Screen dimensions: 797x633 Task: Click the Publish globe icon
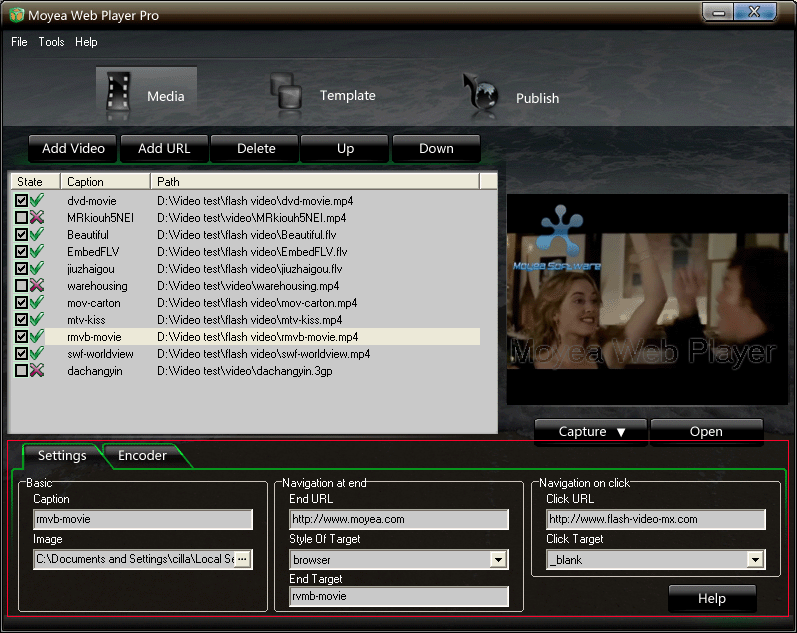click(480, 92)
